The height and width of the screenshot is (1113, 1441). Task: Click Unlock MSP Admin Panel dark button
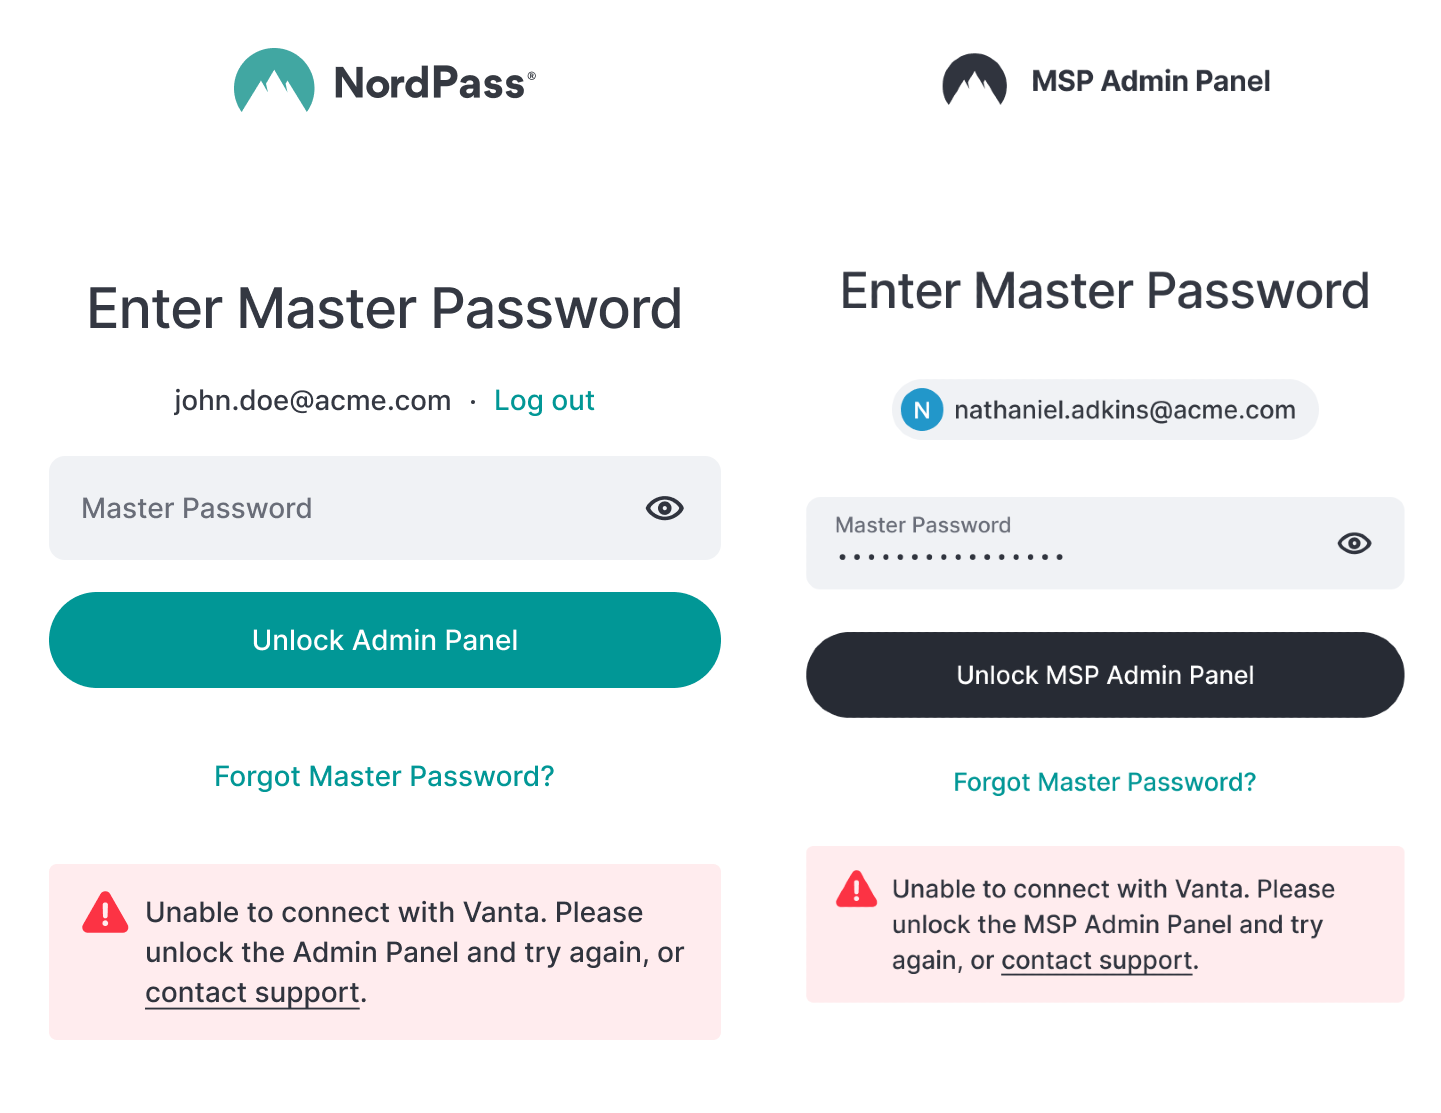click(1105, 675)
